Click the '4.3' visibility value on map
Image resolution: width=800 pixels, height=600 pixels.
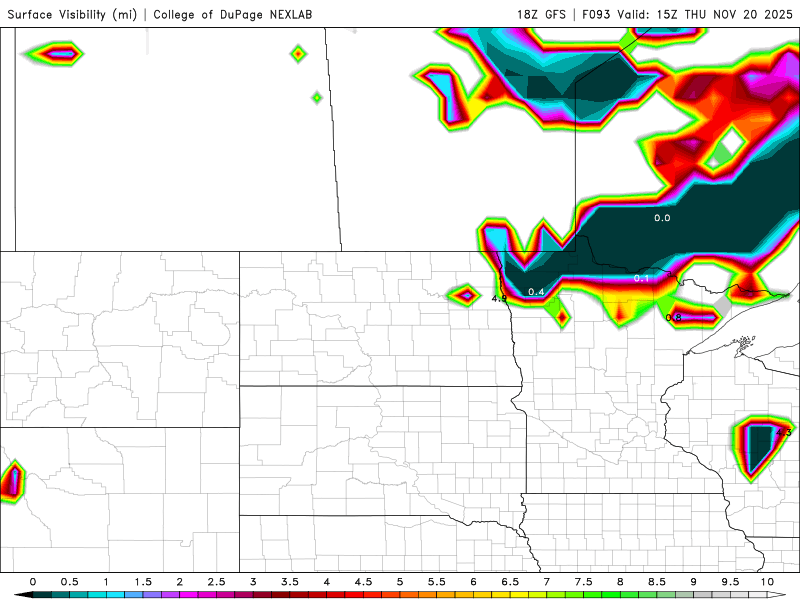click(x=784, y=433)
